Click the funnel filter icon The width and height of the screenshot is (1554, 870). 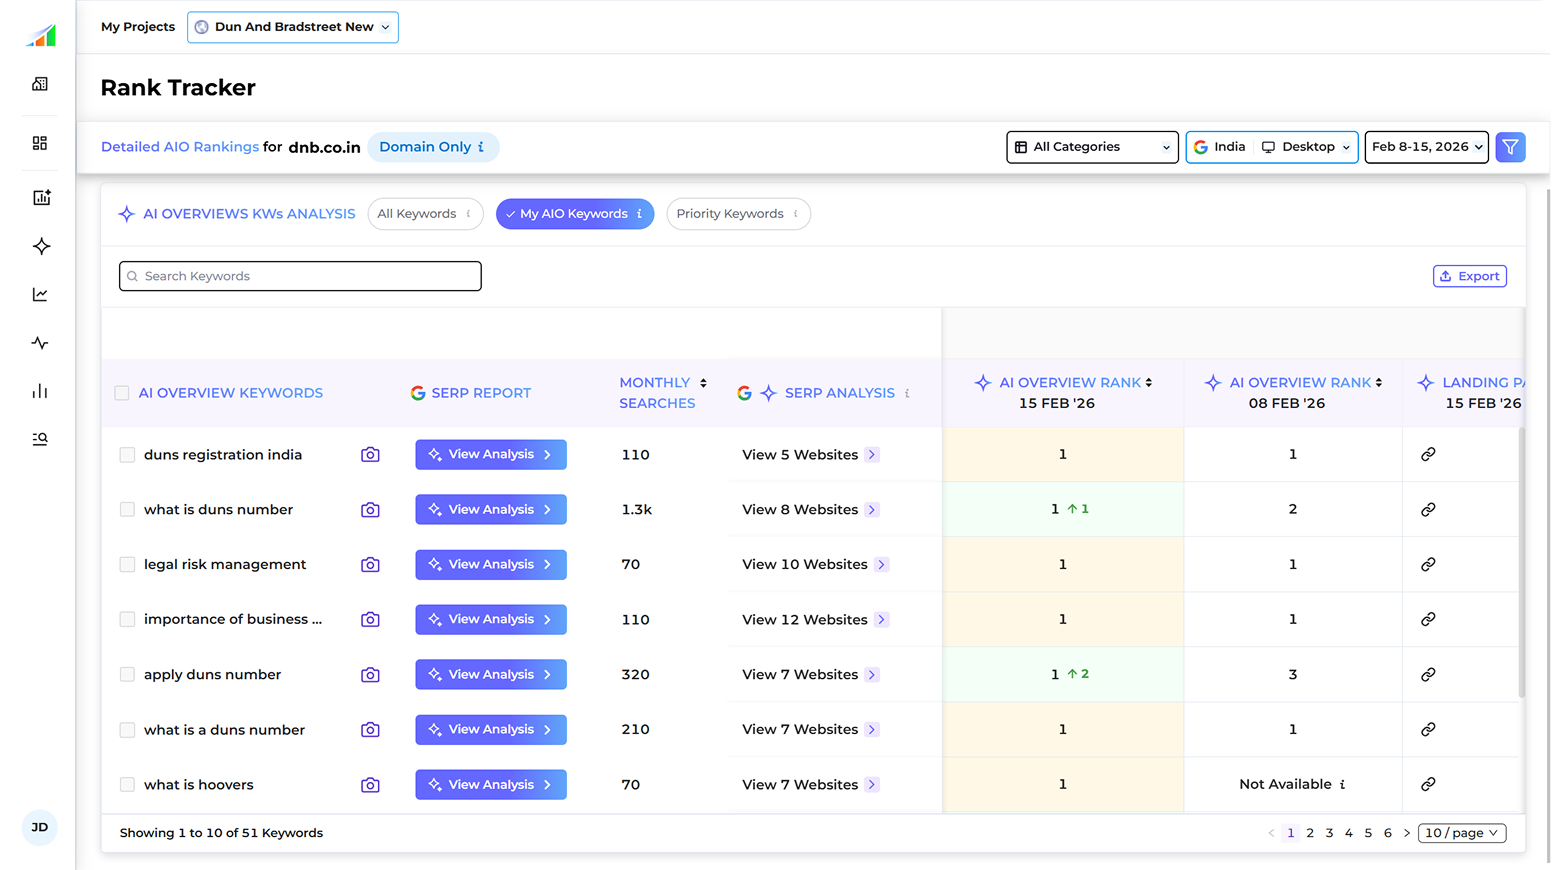click(1510, 147)
